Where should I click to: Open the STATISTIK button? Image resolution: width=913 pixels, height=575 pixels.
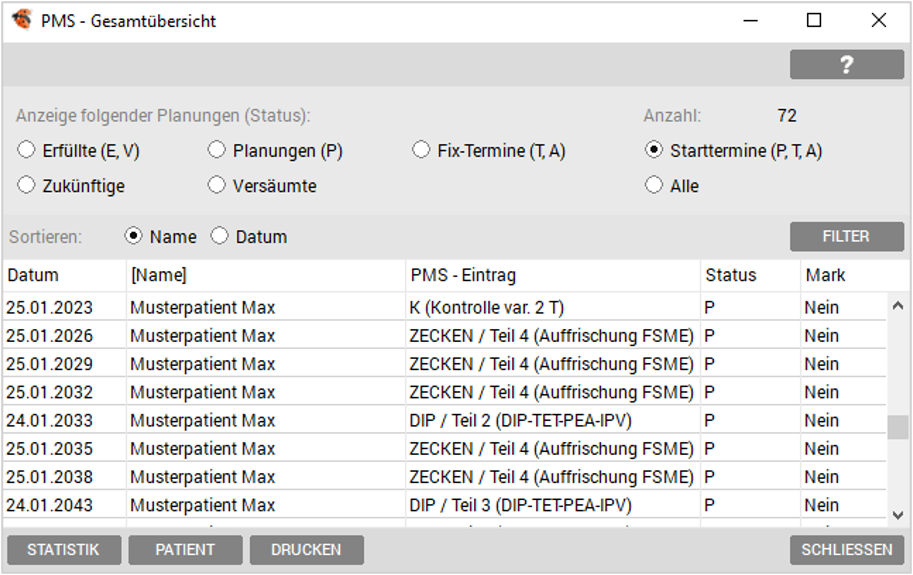click(64, 550)
